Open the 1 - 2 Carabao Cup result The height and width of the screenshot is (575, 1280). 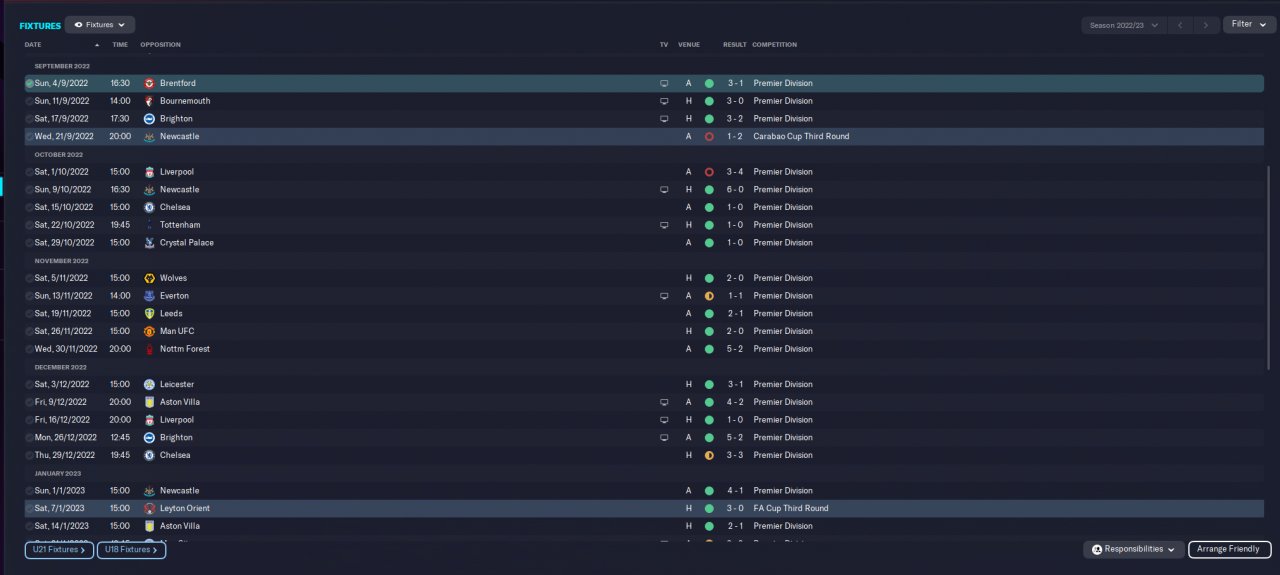pyautogui.click(x=735, y=137)
